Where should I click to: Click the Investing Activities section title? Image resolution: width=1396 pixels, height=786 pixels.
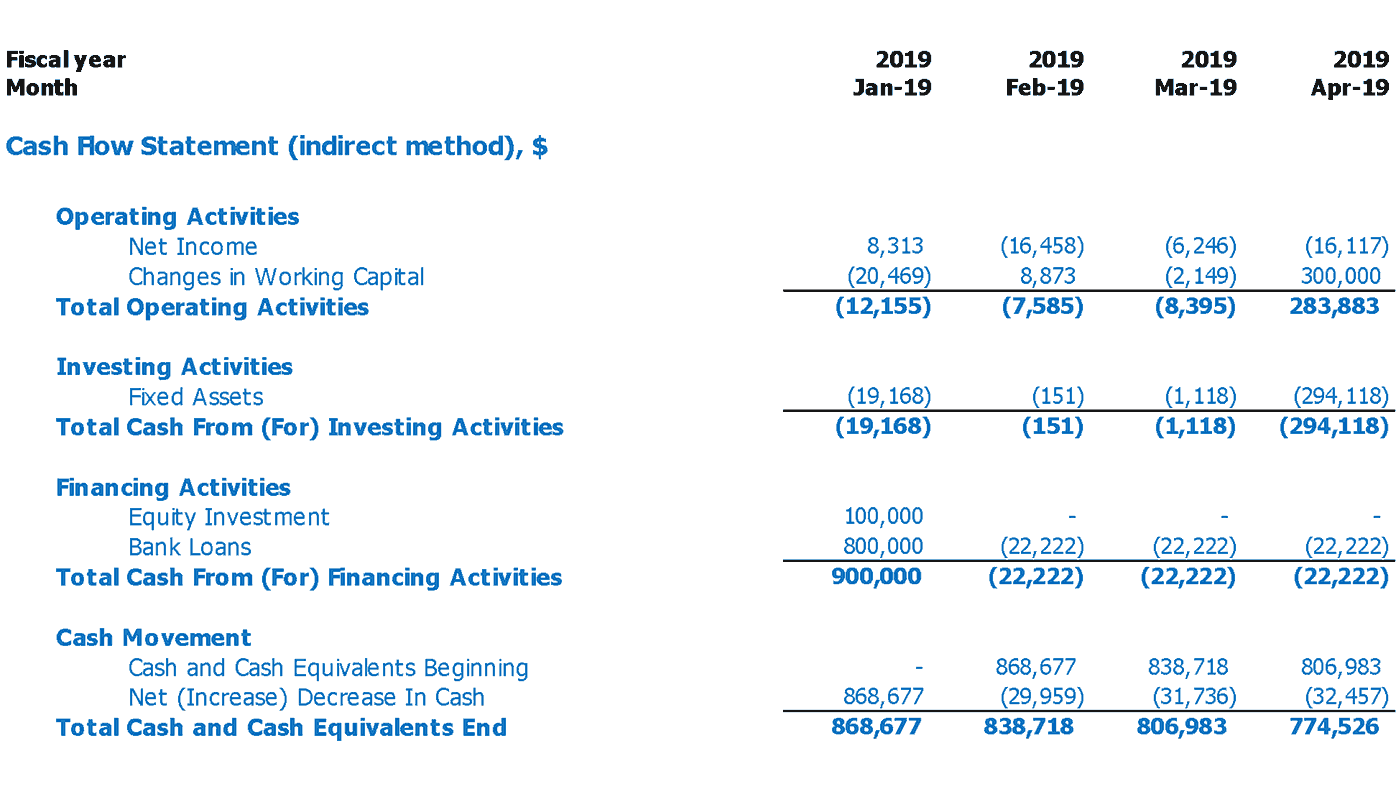[x=174, y=367]
